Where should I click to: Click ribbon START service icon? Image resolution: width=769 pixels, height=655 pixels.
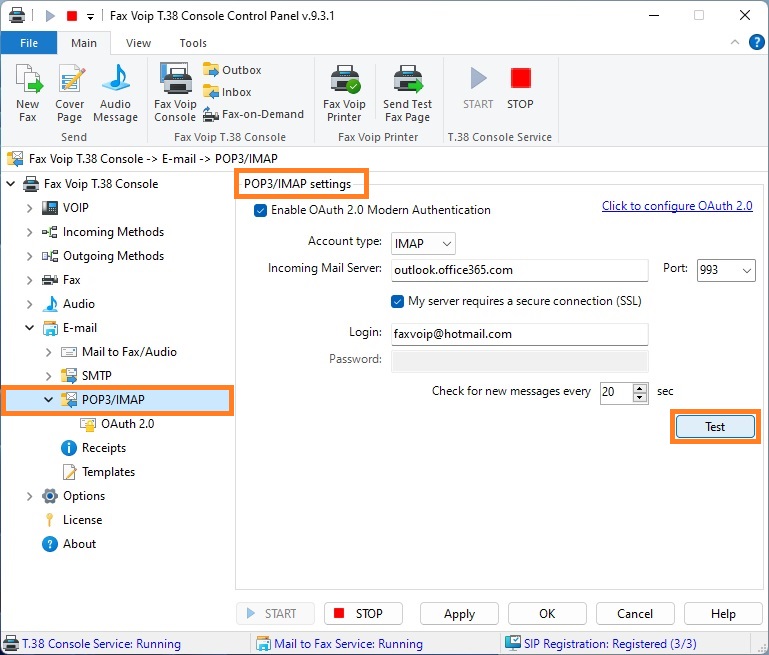click(x=478, y=78)
